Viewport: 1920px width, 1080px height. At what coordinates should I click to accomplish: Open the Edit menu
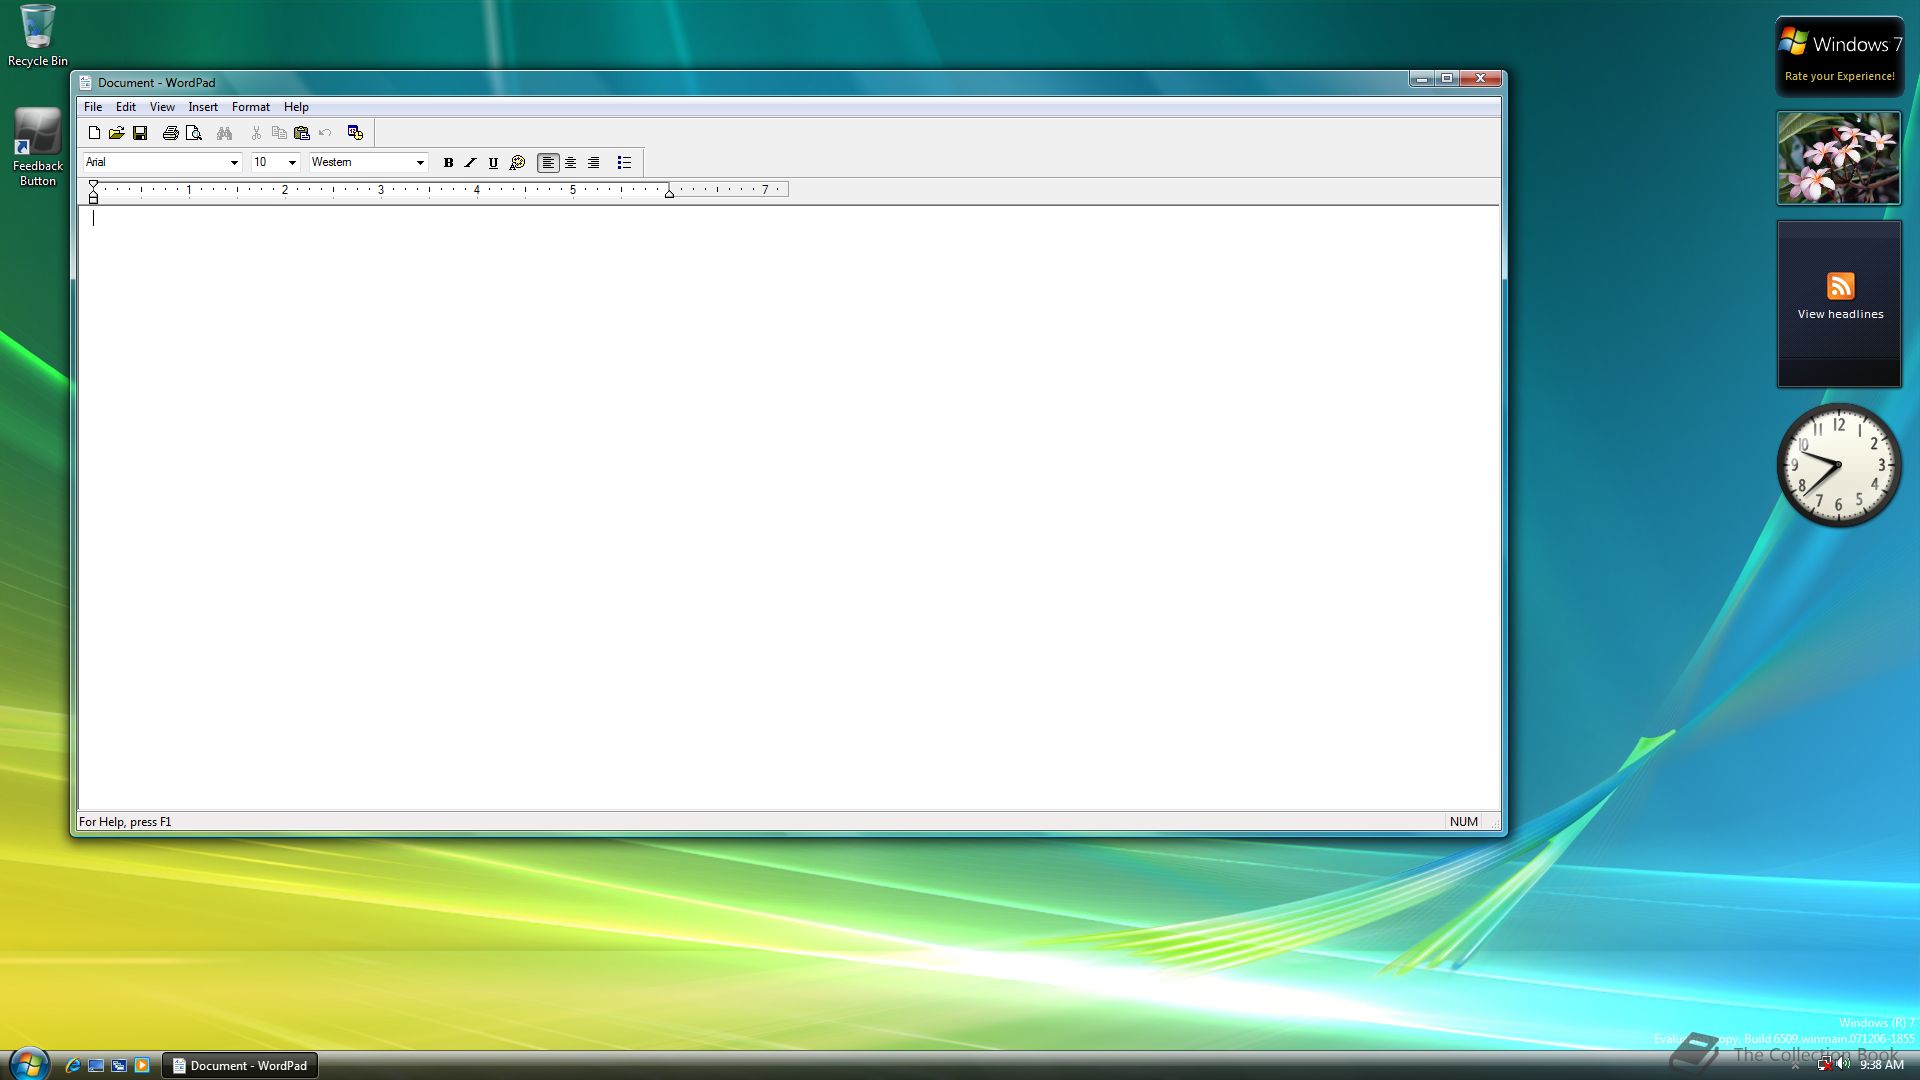[126, 107]
